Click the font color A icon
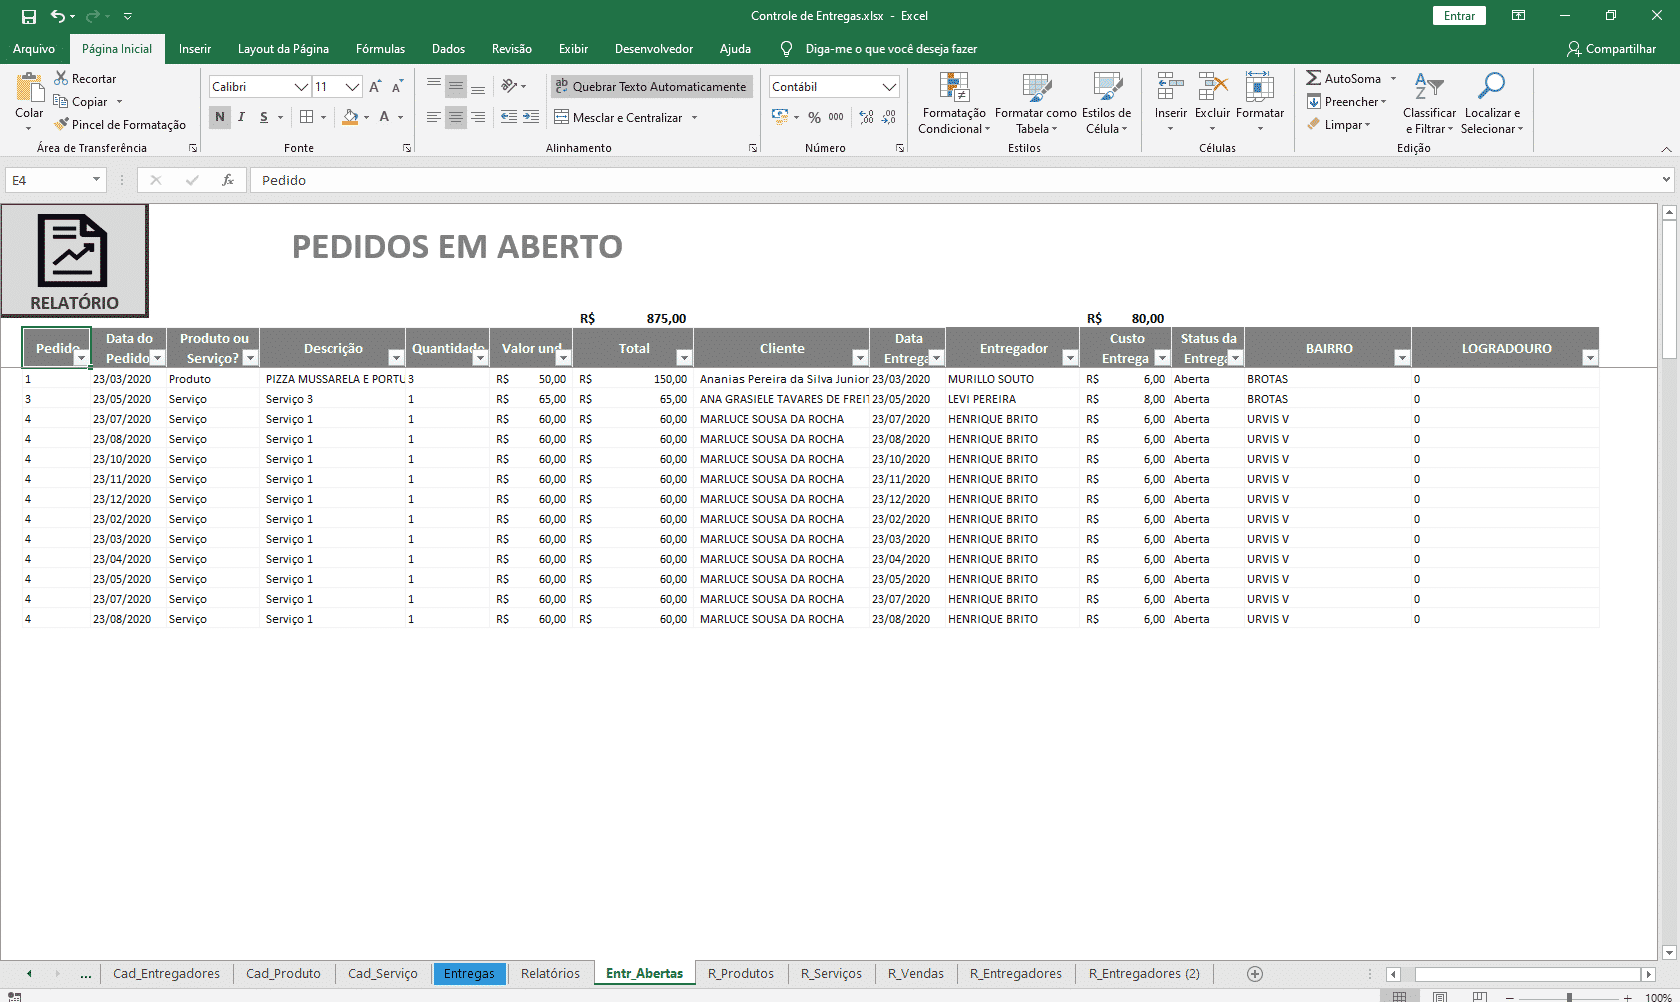1680x1002 pixels. (x=384, y=117)
